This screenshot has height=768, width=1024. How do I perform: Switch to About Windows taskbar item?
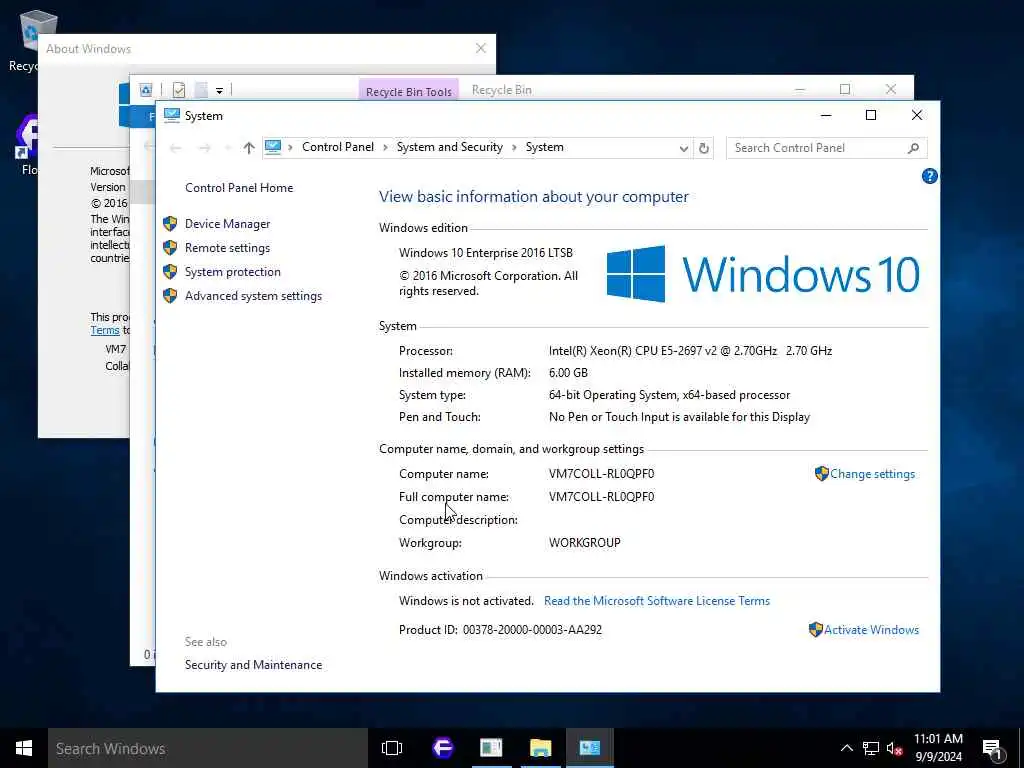tap(491, 748)
